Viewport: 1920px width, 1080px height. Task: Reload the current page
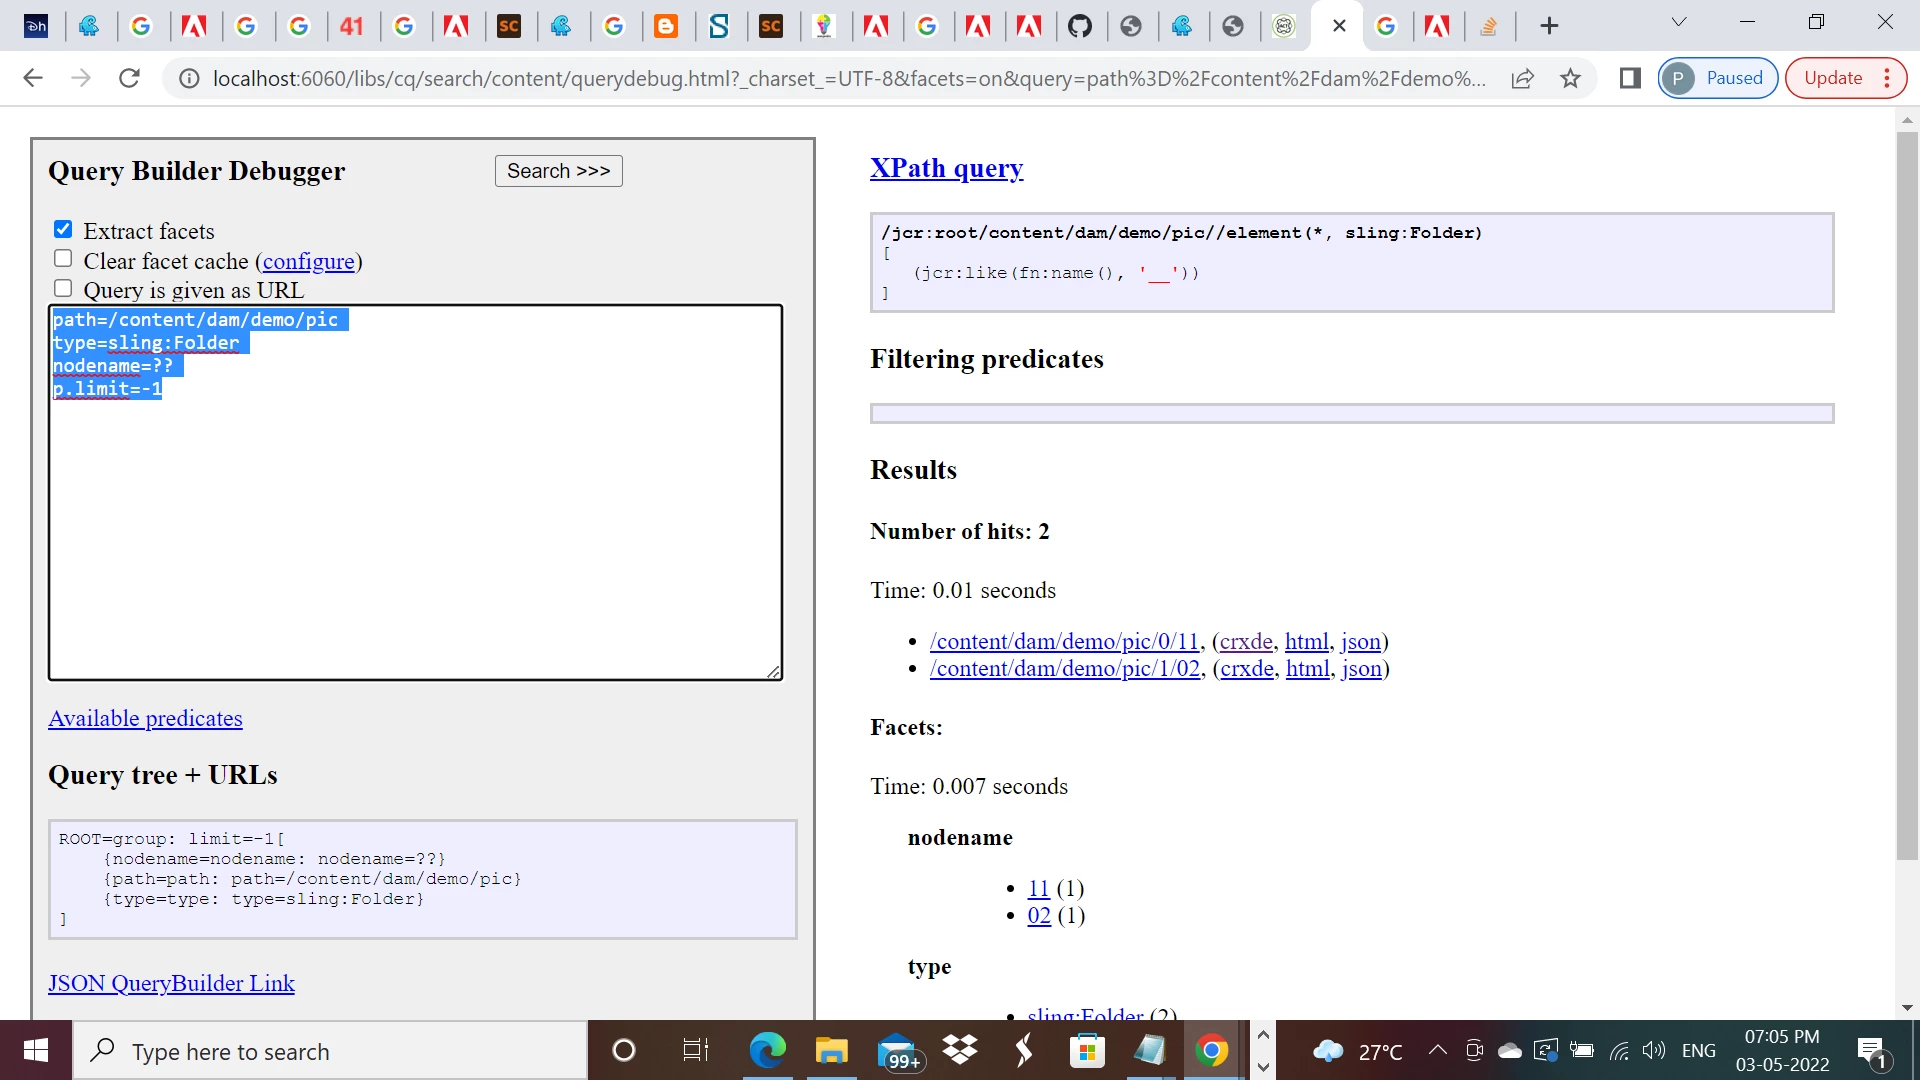[129, 78]
